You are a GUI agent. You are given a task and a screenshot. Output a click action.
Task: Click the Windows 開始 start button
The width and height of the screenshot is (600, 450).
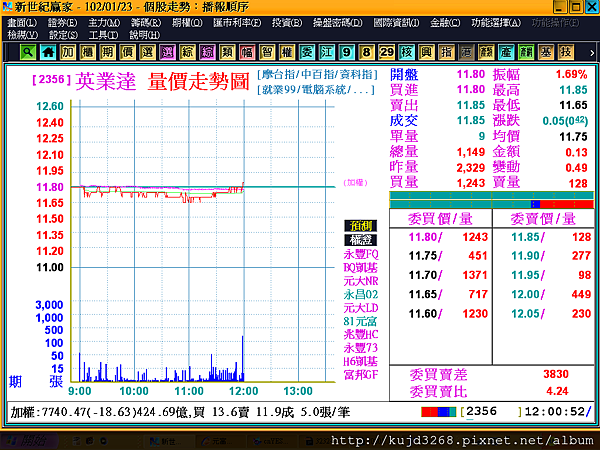[x=29, y=441]
